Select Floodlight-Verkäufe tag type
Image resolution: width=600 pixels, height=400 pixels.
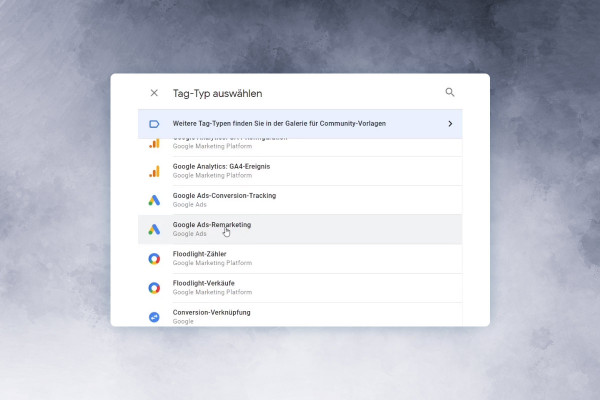click(x=300, y=288)
